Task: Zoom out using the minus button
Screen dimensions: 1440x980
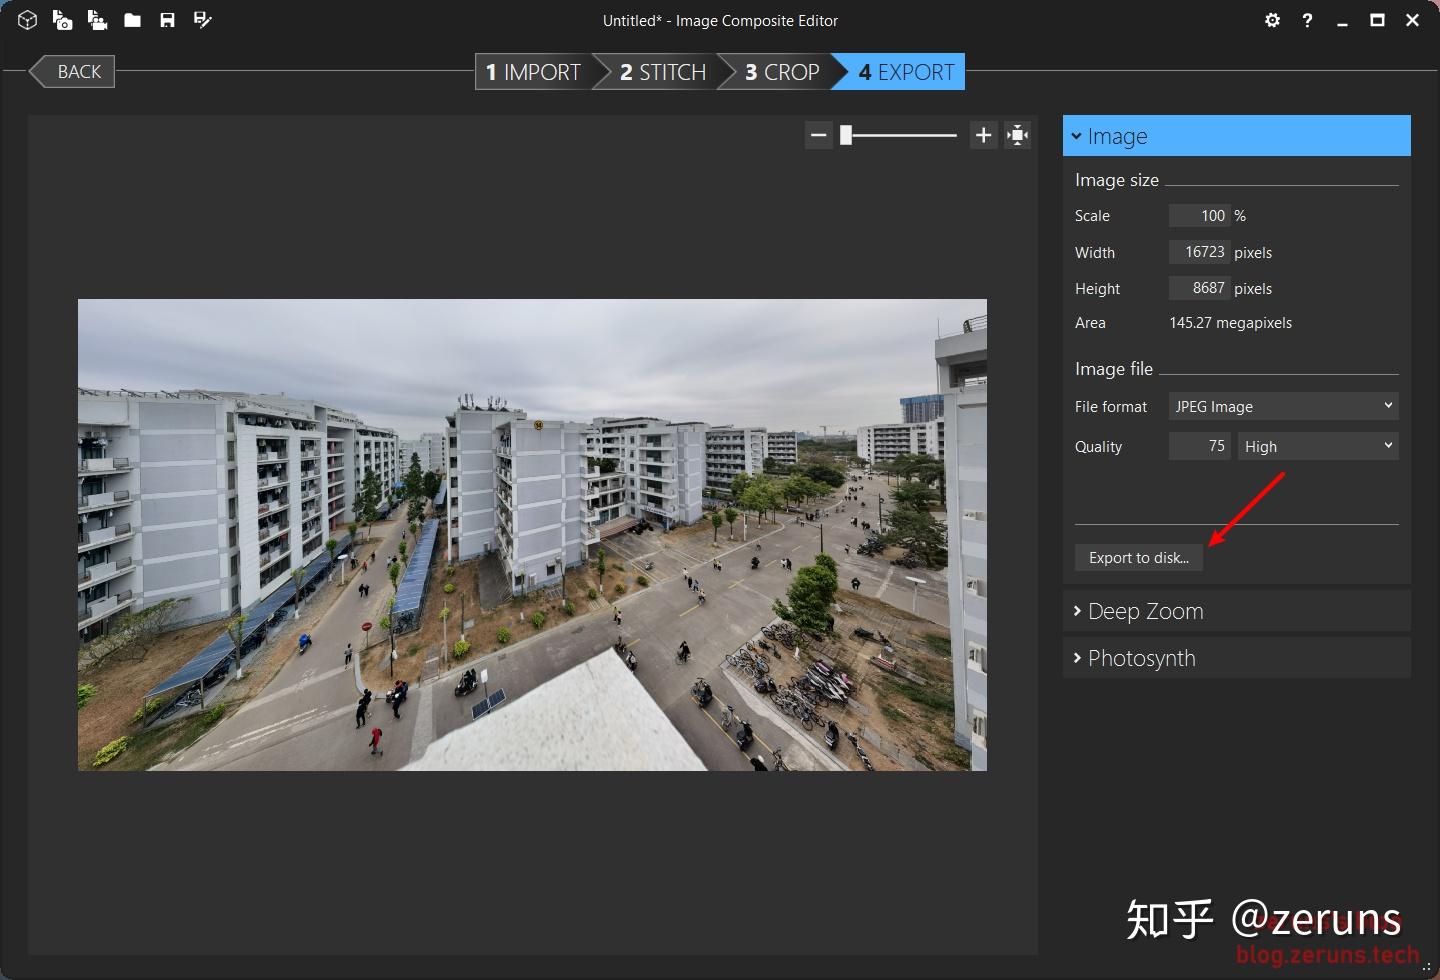Action: [x=818, y=134]
